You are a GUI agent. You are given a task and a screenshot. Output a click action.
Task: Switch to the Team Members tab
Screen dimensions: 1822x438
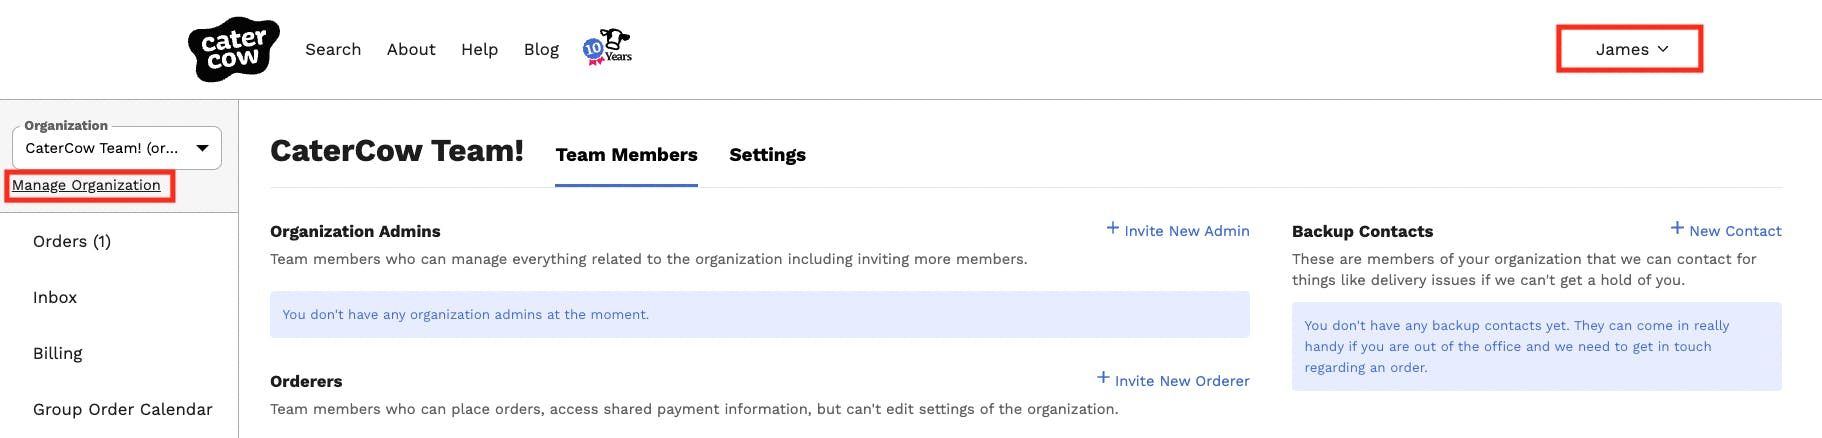point(626,155)
